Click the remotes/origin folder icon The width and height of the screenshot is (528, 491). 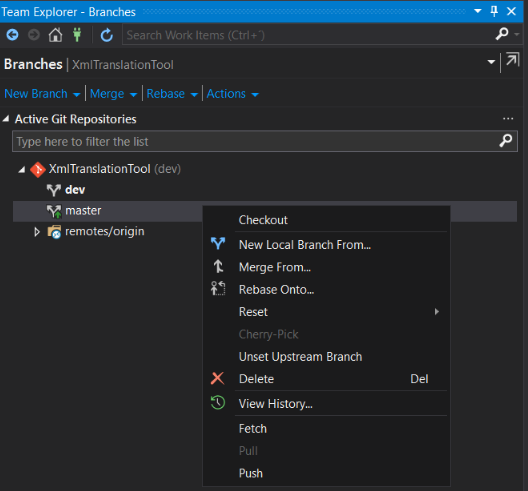tap(54, 232)
